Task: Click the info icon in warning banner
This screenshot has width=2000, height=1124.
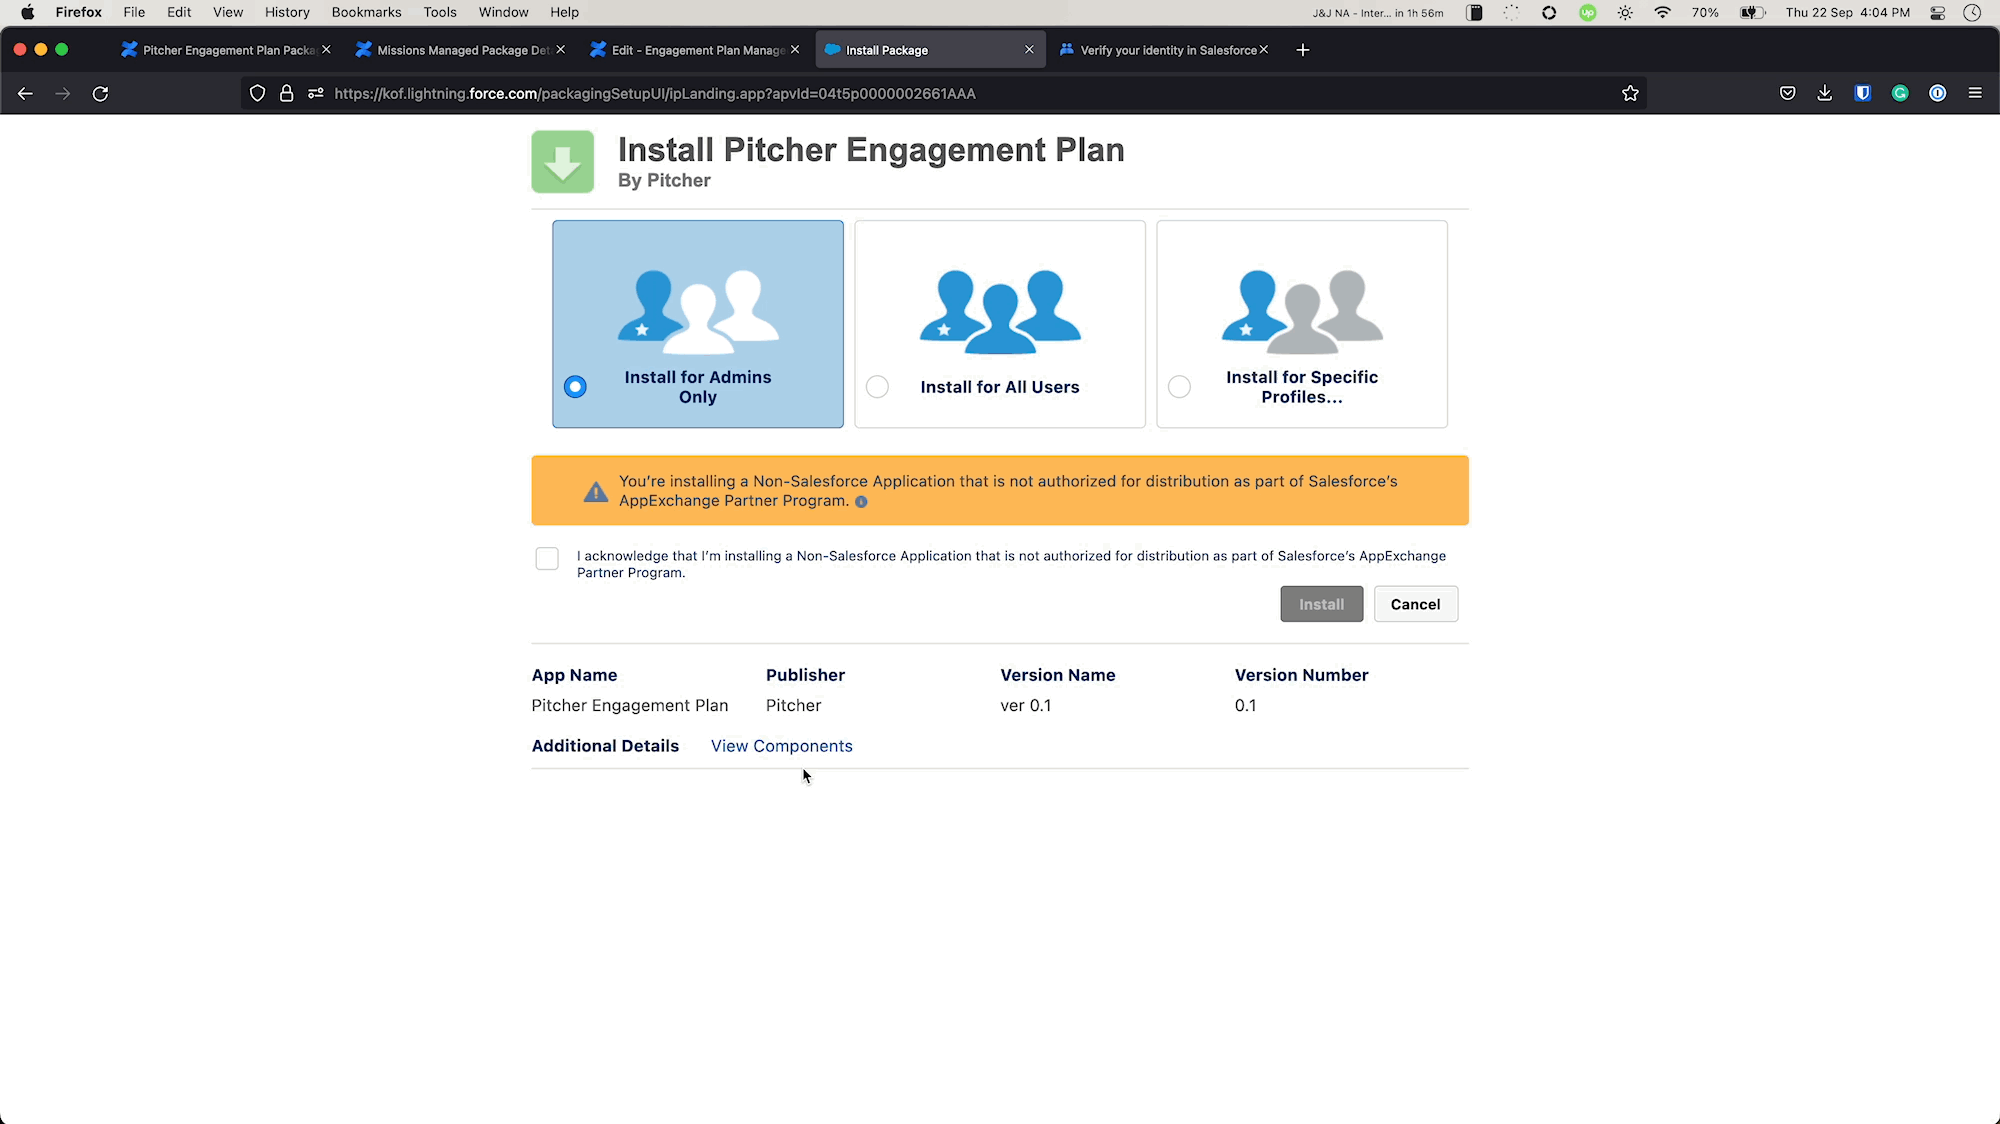Action: pos(861,502)
